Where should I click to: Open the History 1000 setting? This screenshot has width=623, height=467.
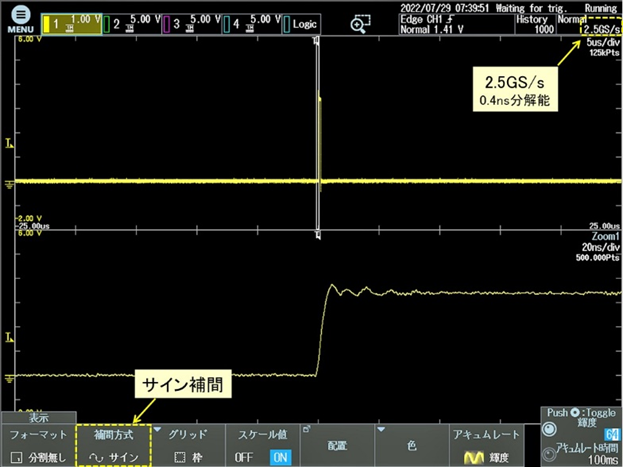[x=536, y=24]
